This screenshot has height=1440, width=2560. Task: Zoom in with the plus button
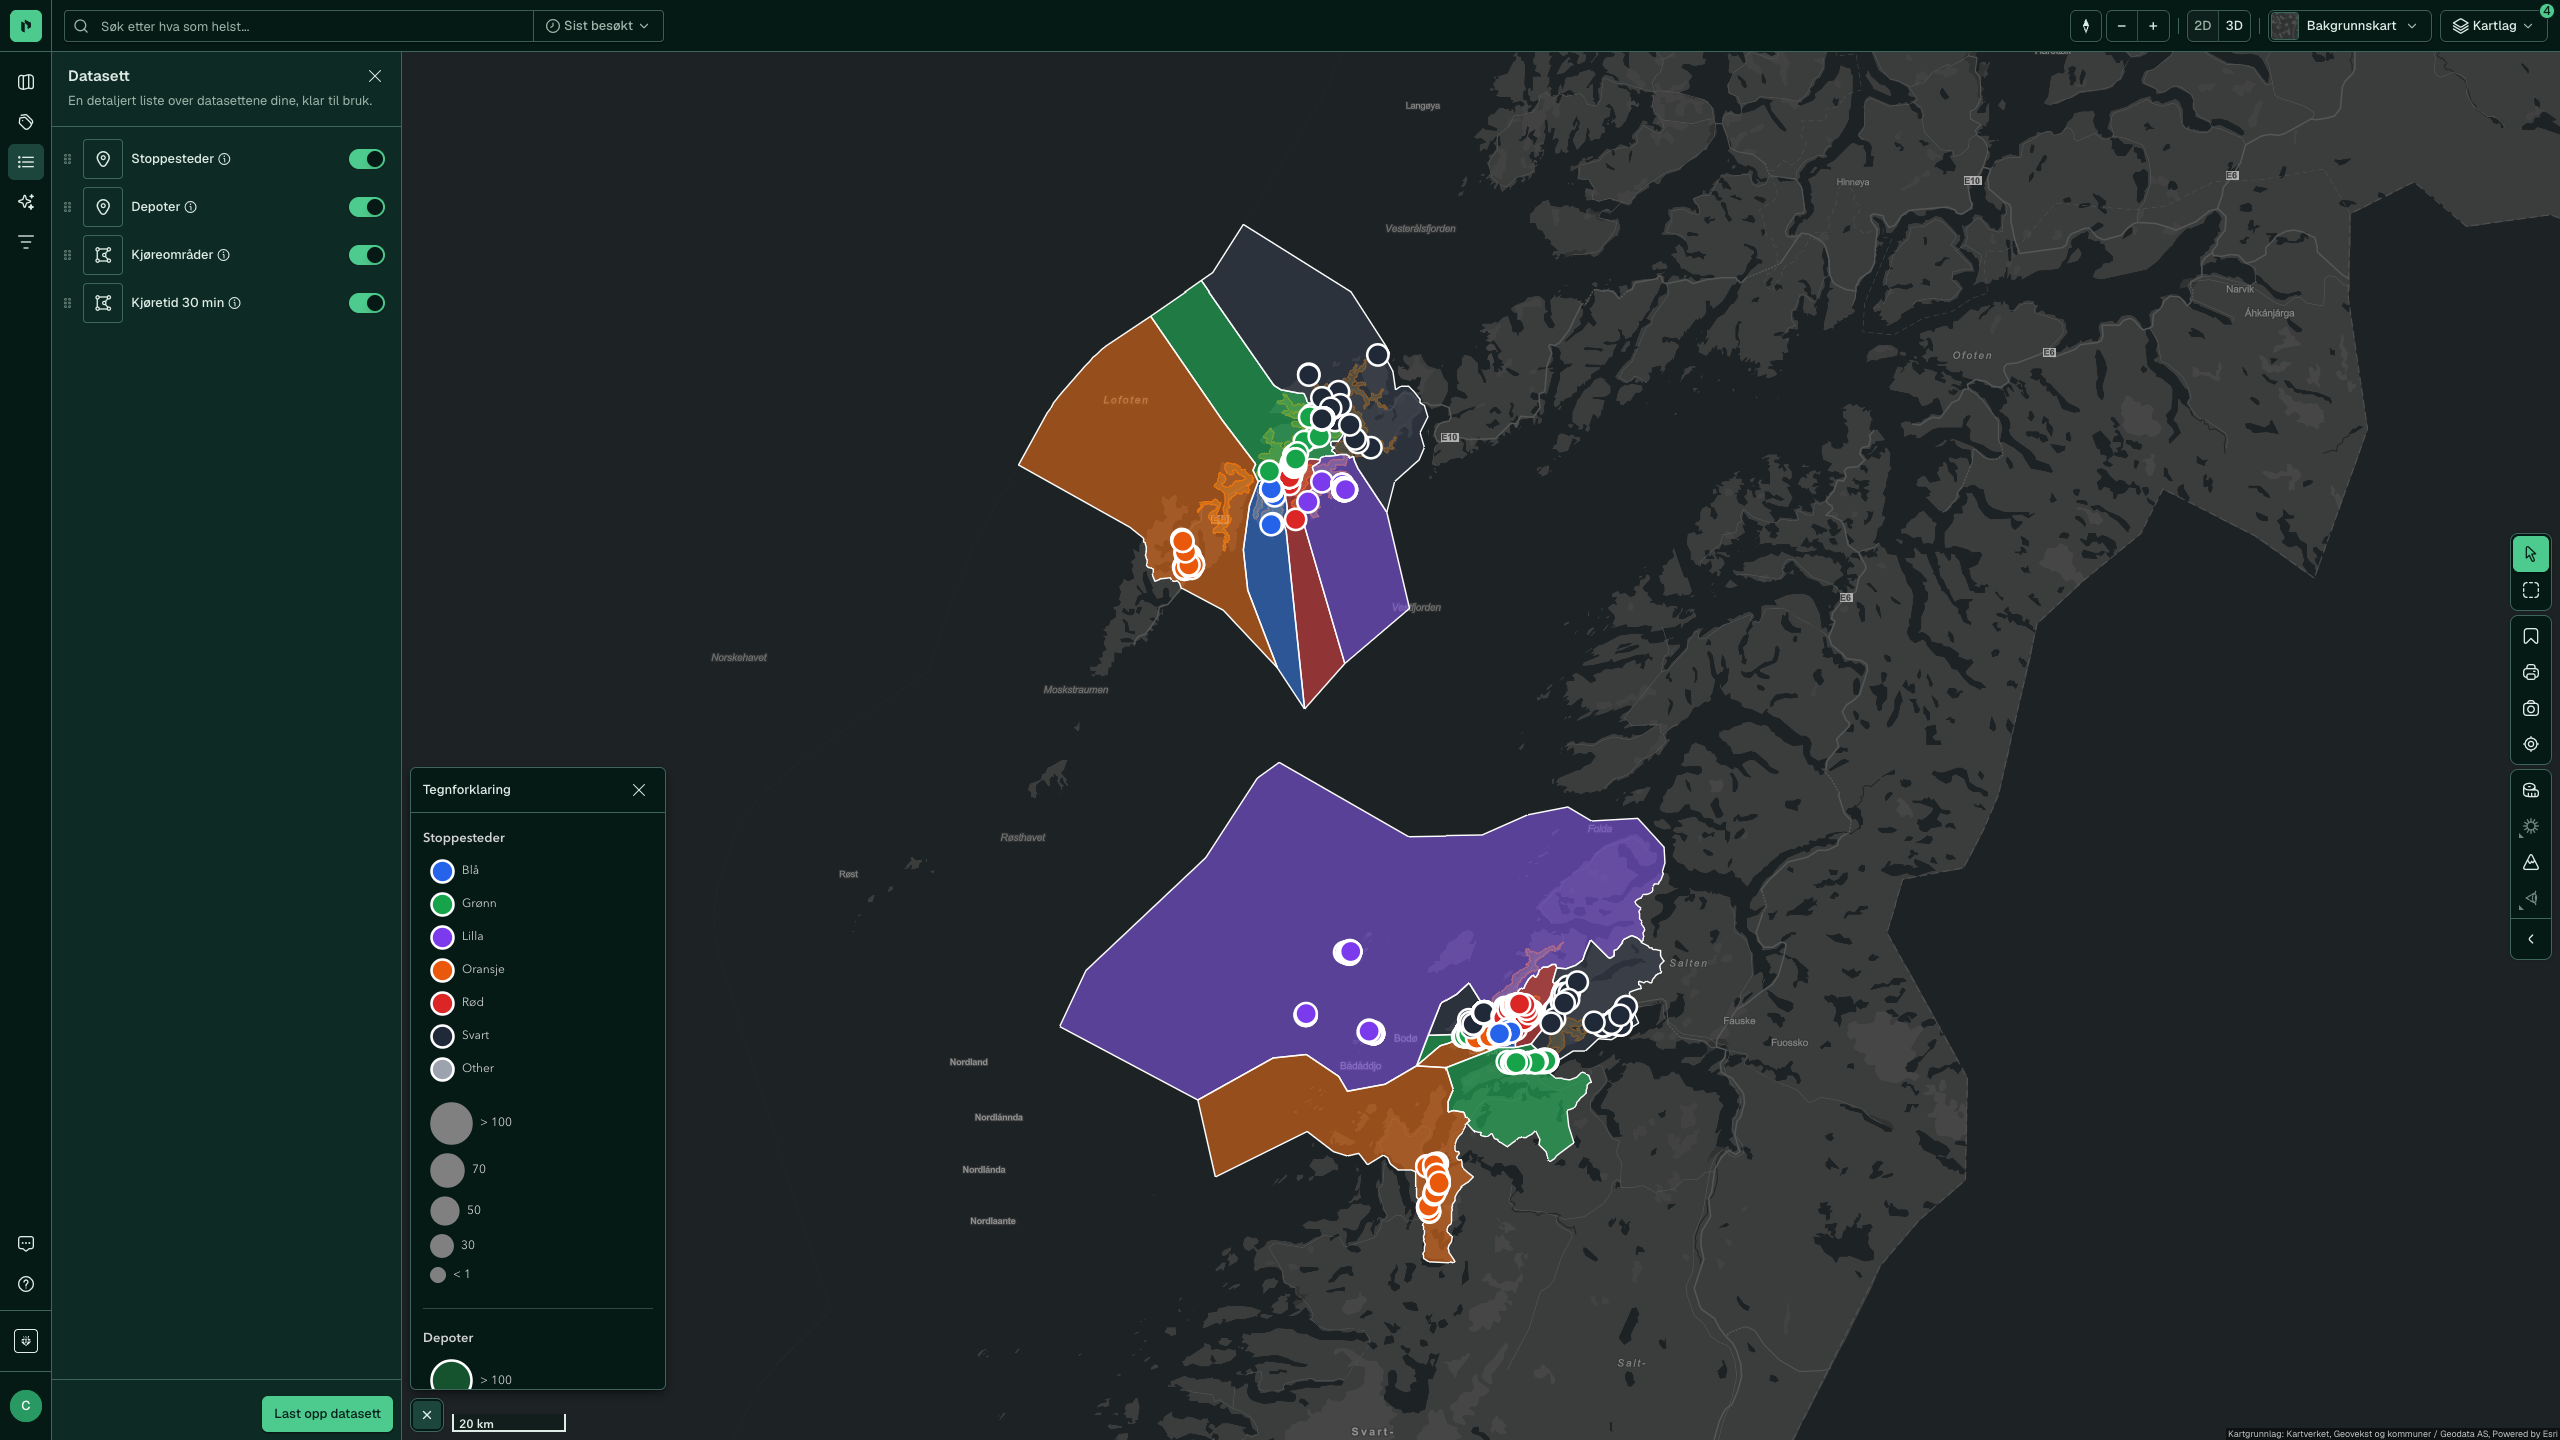click(x=2153, y=26)
